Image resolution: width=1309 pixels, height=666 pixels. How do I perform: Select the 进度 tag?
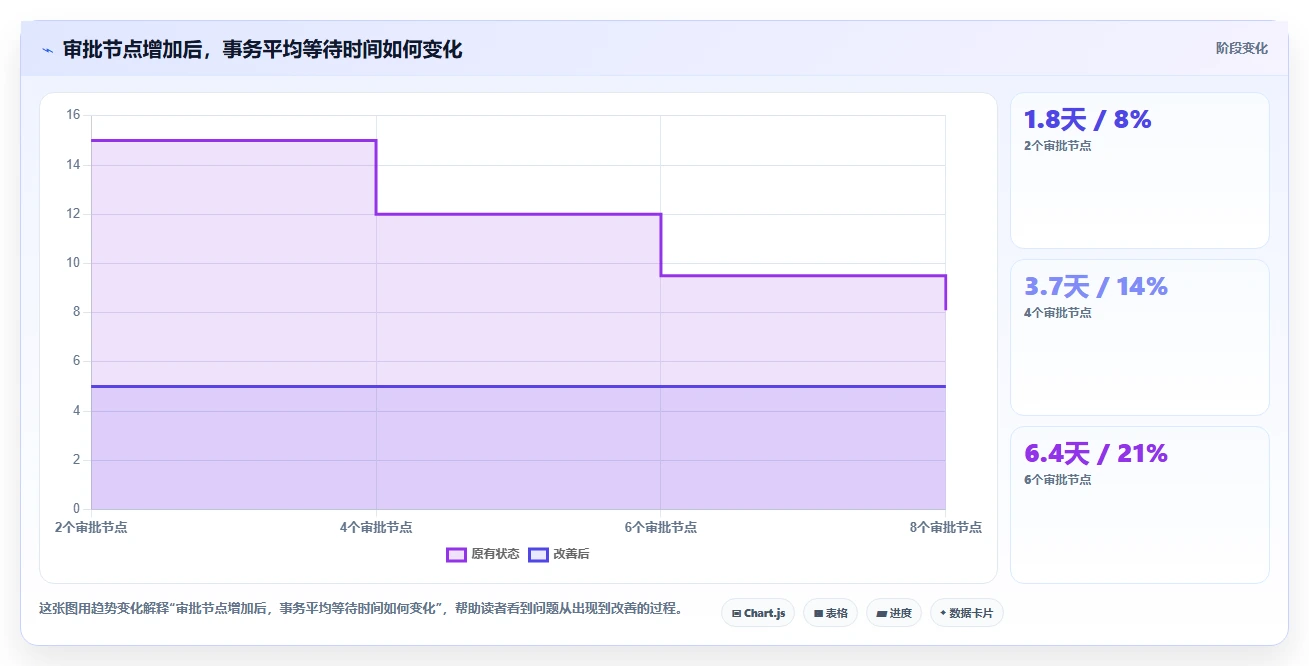tap(894, 613)
